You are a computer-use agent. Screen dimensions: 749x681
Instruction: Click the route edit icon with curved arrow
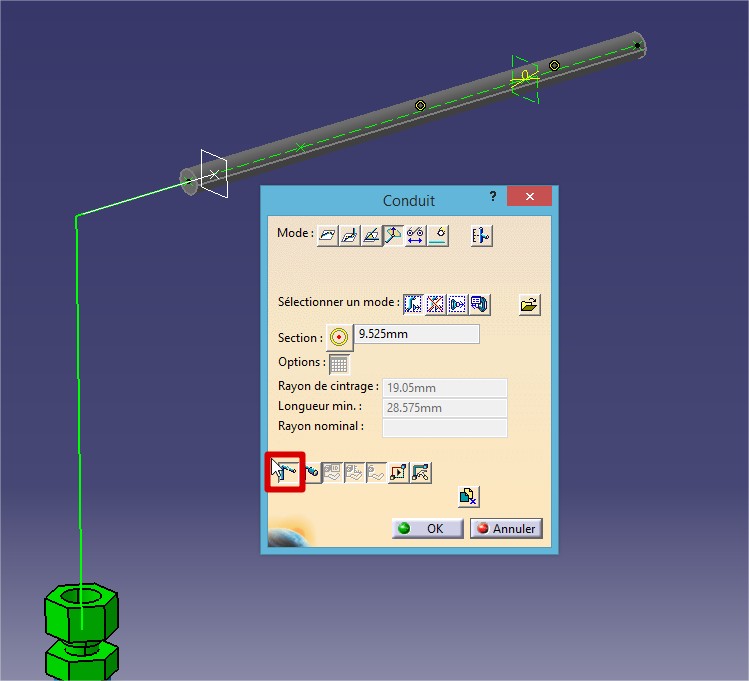421,472
